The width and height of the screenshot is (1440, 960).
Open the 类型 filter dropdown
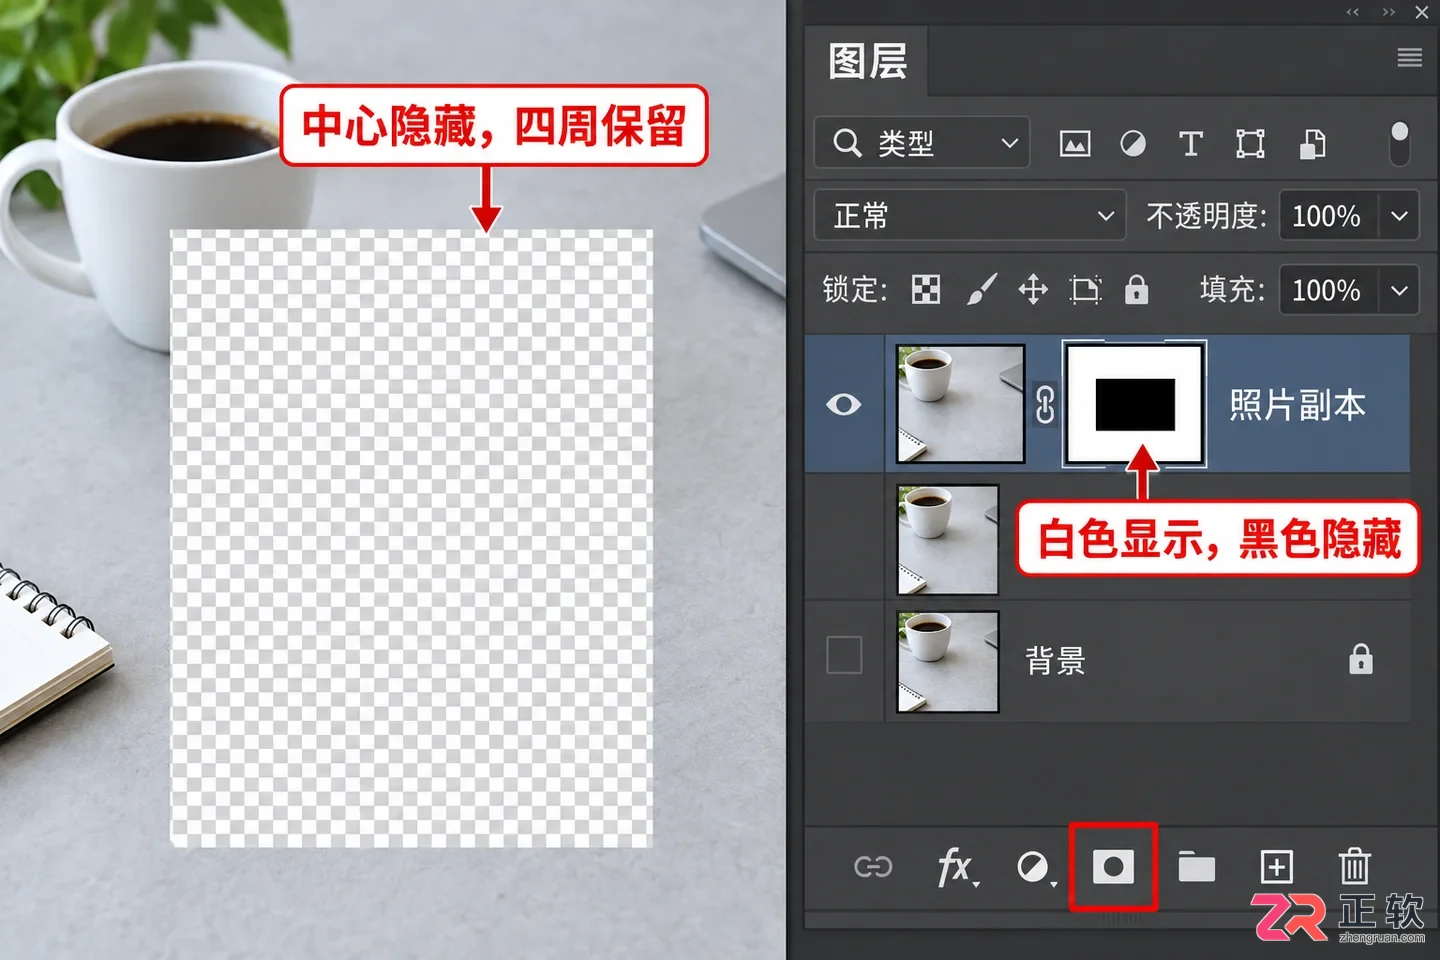click(922, 143)
